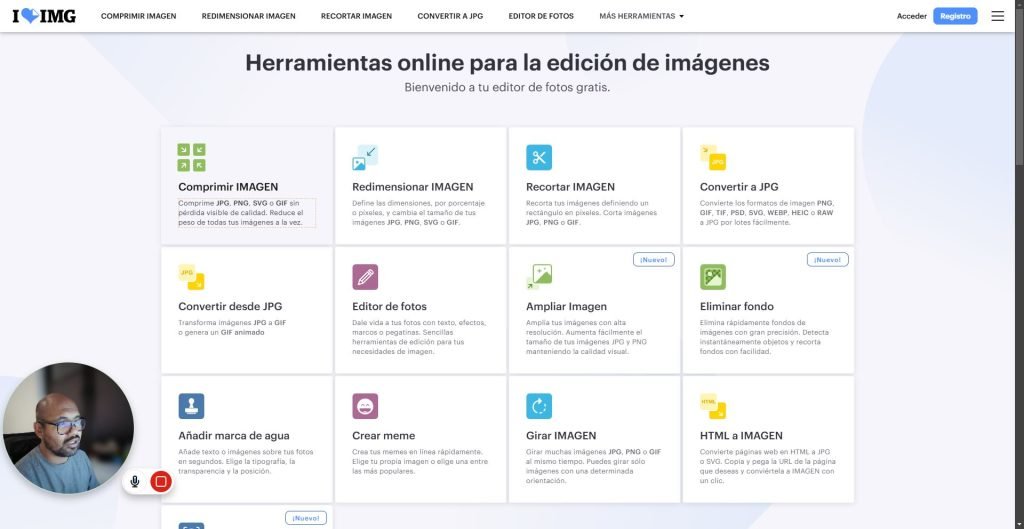The height and width of the screenshot is (529, 1024).
Task: Click the iLoveIMG logo
Action: 44,16
